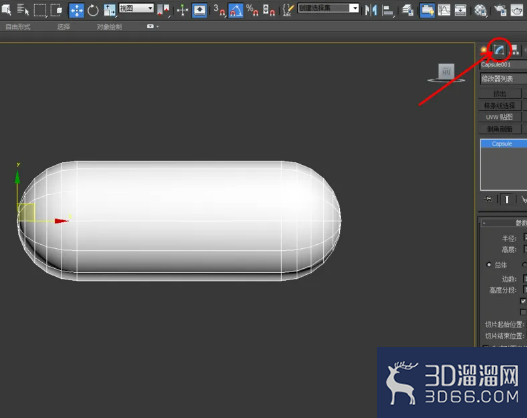Open the Curve Editor
527x418 pixels.
pyautogui.click(x=444, y=10)
